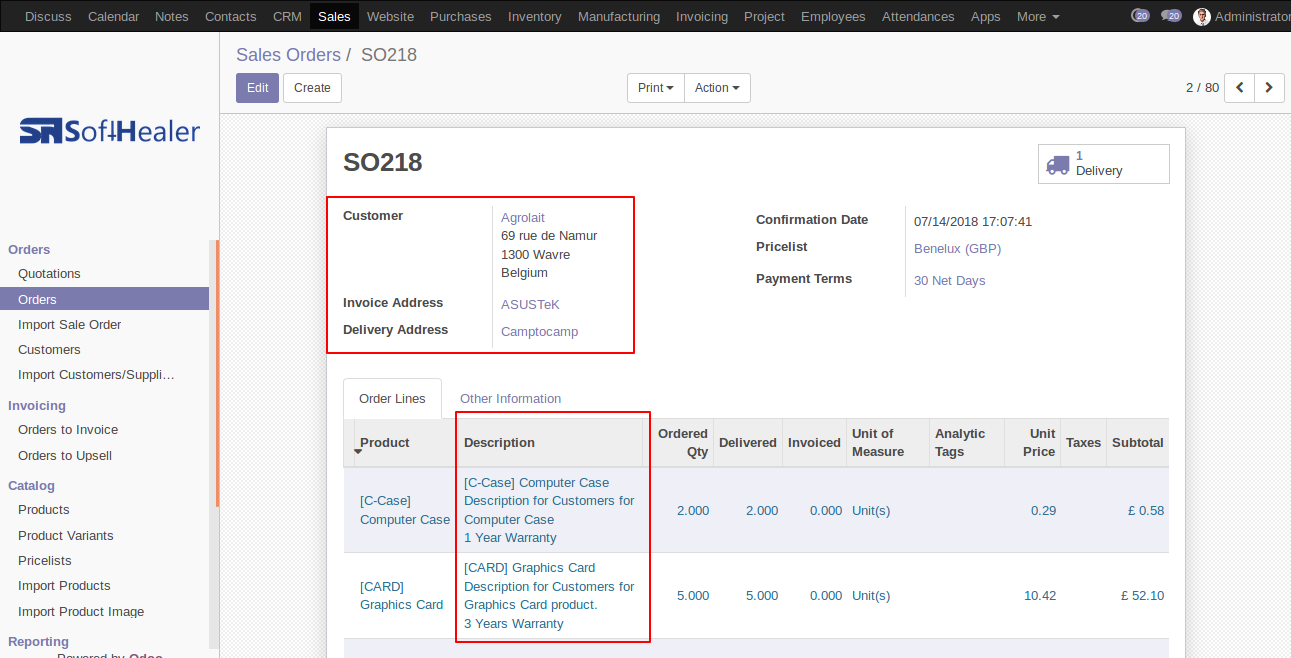Click the '3 Years Warranty' description text
The image size is (1291, 658).
(x=514, y=624)
